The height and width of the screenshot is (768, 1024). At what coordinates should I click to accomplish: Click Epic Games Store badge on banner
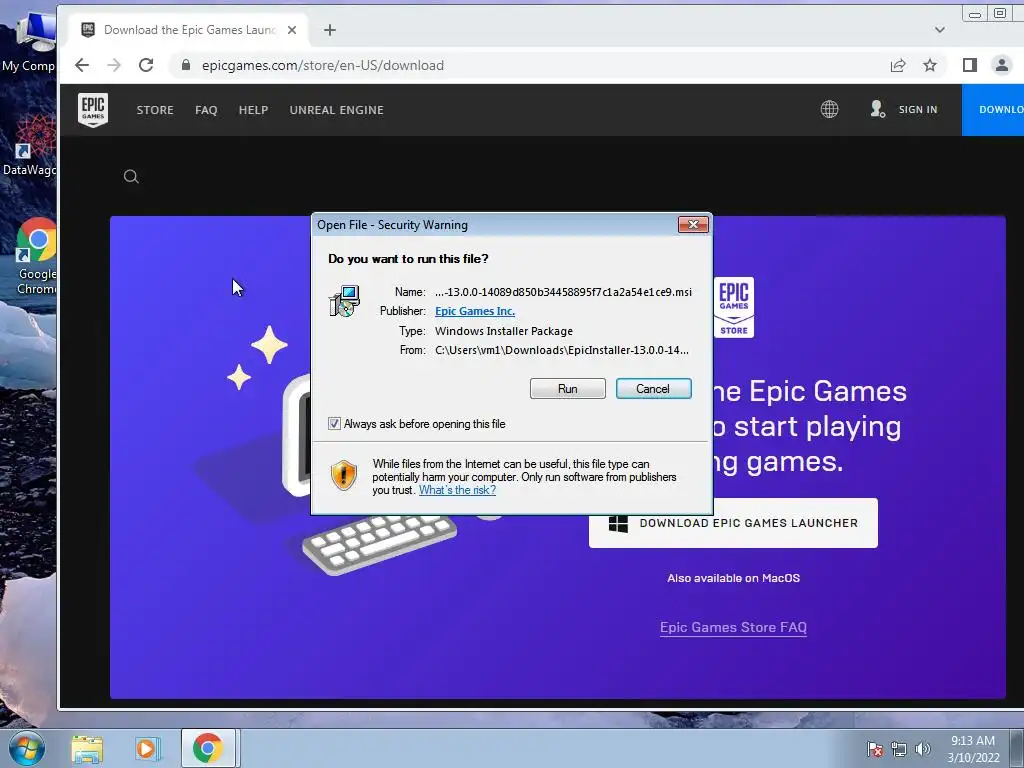[x=734, y=307]
